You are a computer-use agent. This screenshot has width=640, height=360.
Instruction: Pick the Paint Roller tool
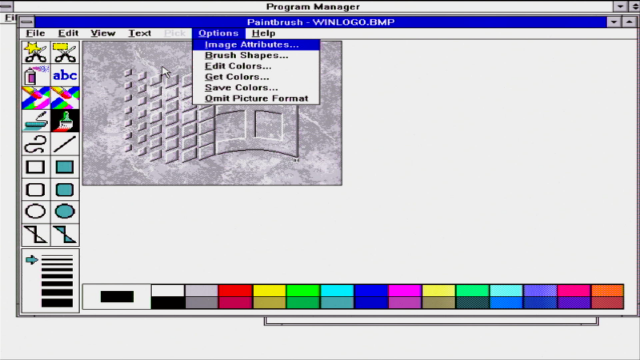click(36, 121)
